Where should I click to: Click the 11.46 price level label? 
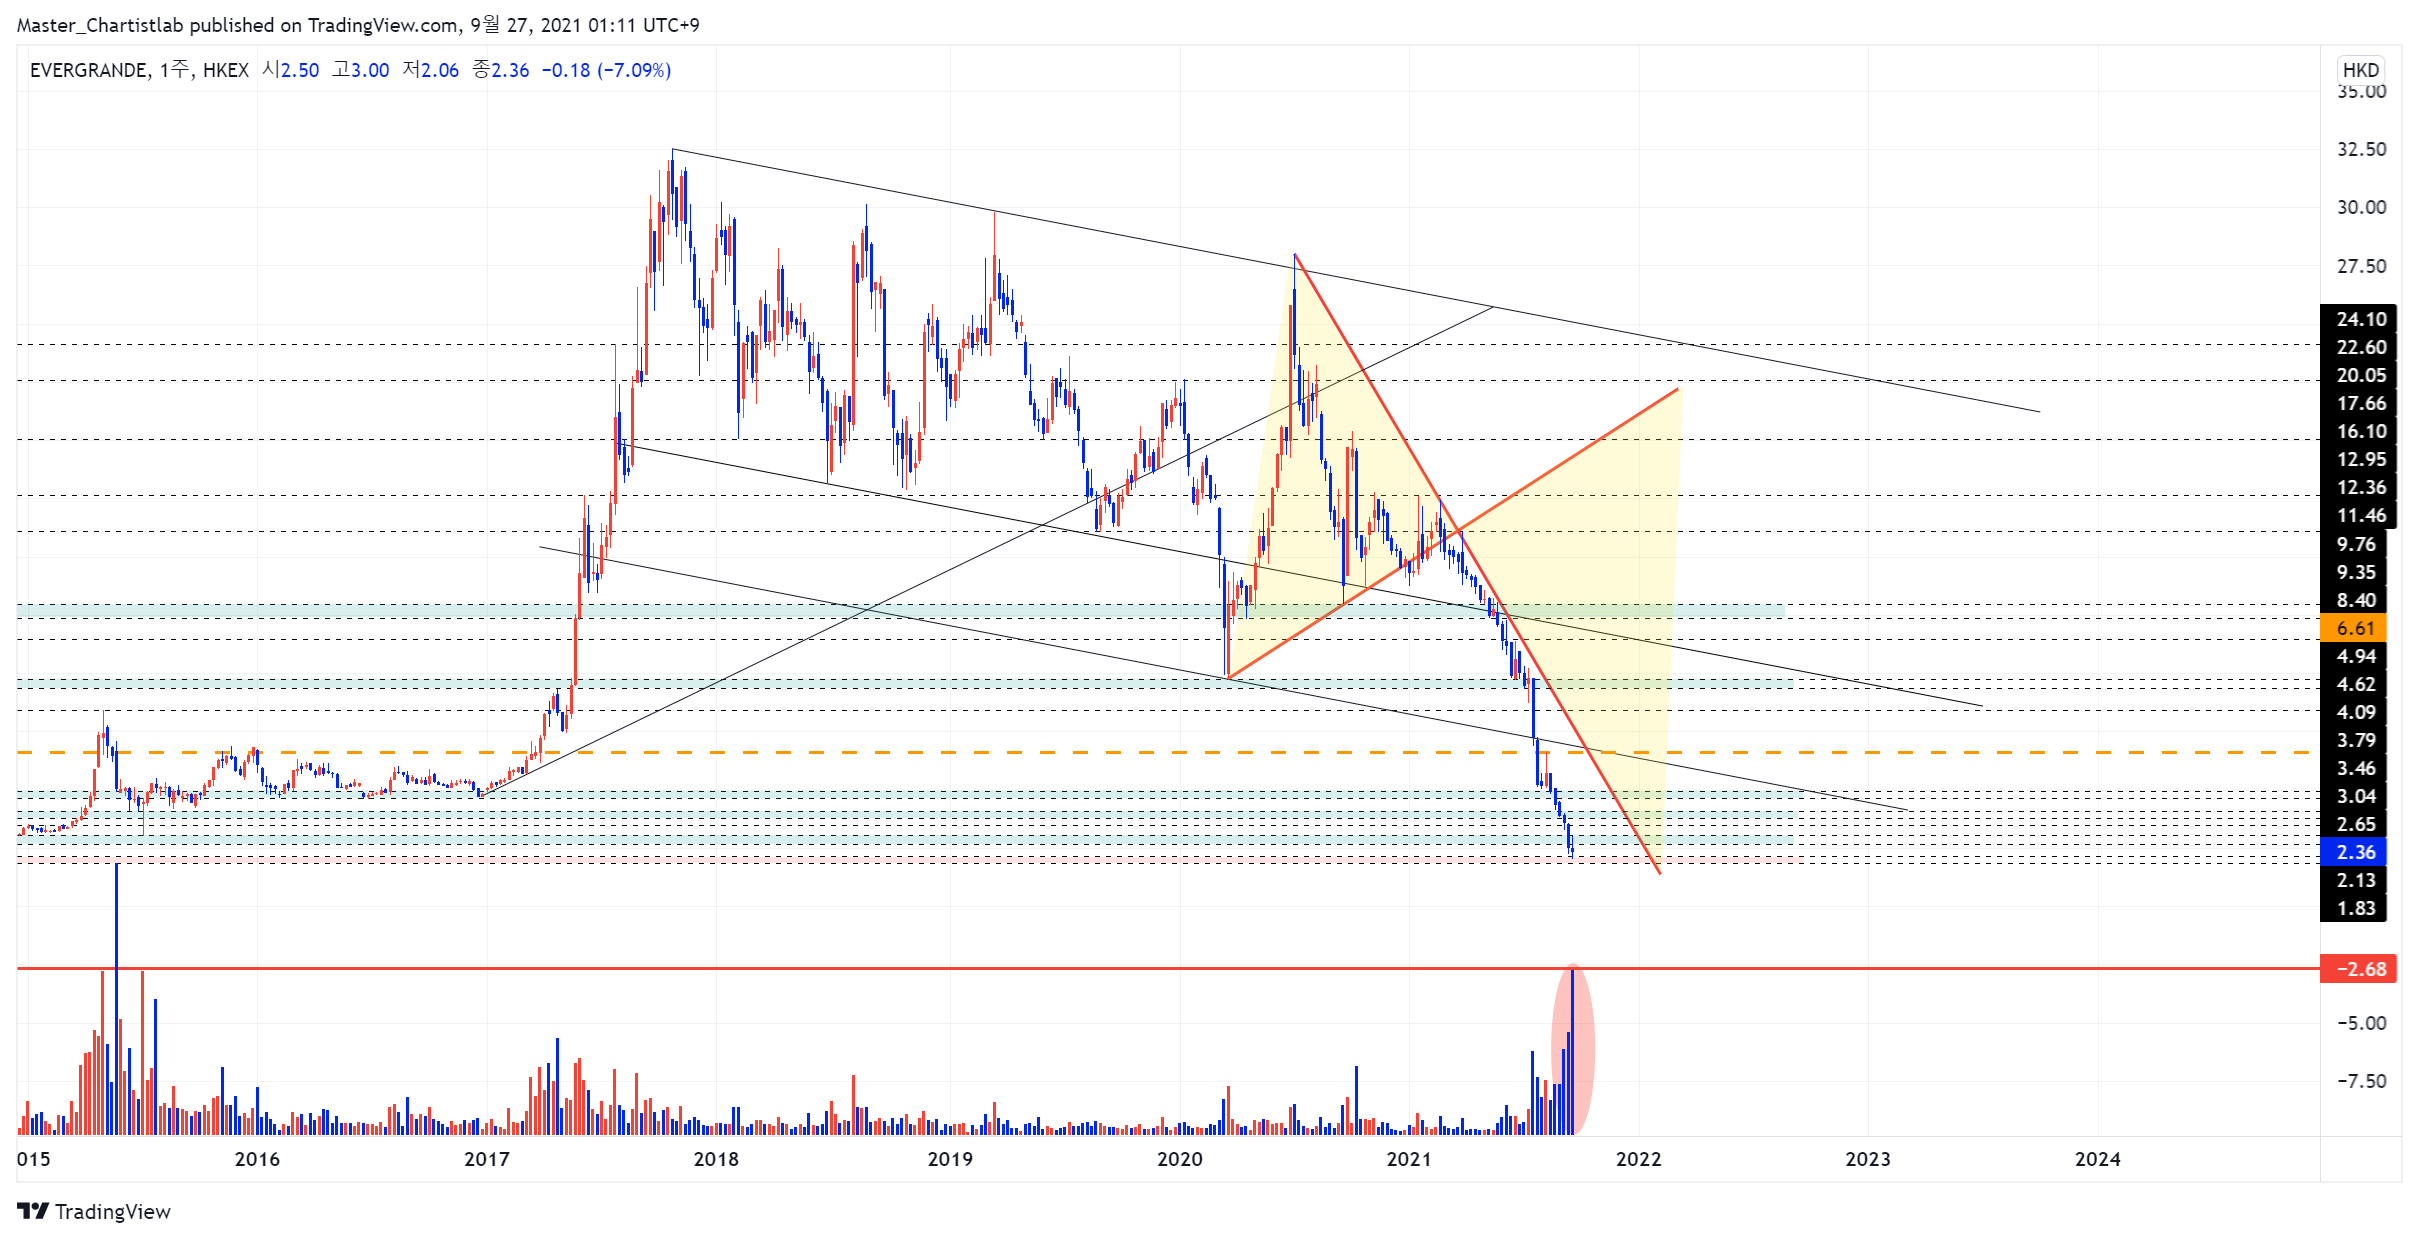(x=2358, y=515)
